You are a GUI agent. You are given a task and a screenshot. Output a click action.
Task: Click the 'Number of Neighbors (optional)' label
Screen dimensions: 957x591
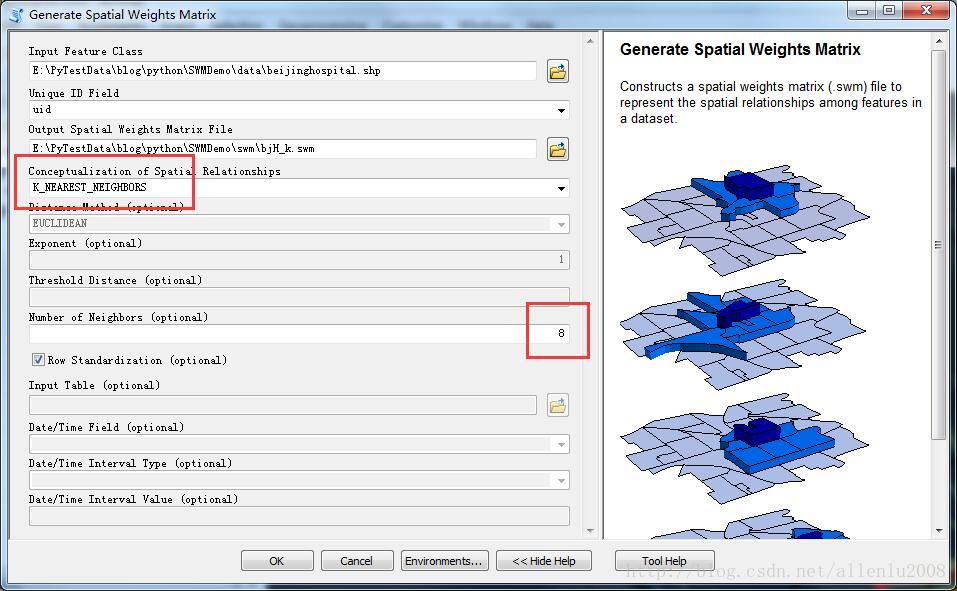[x=118, y=317]
